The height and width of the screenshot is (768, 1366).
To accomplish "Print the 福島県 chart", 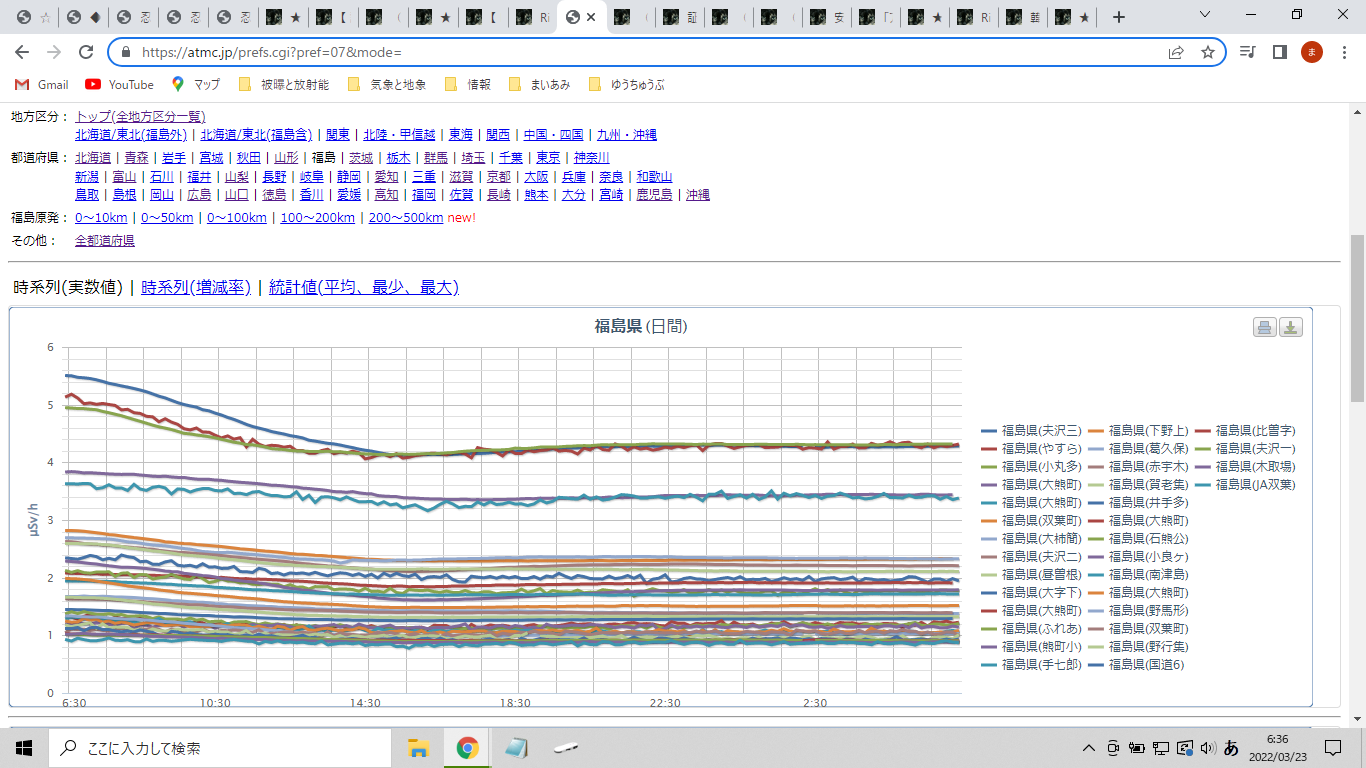I will [1265, 327].
